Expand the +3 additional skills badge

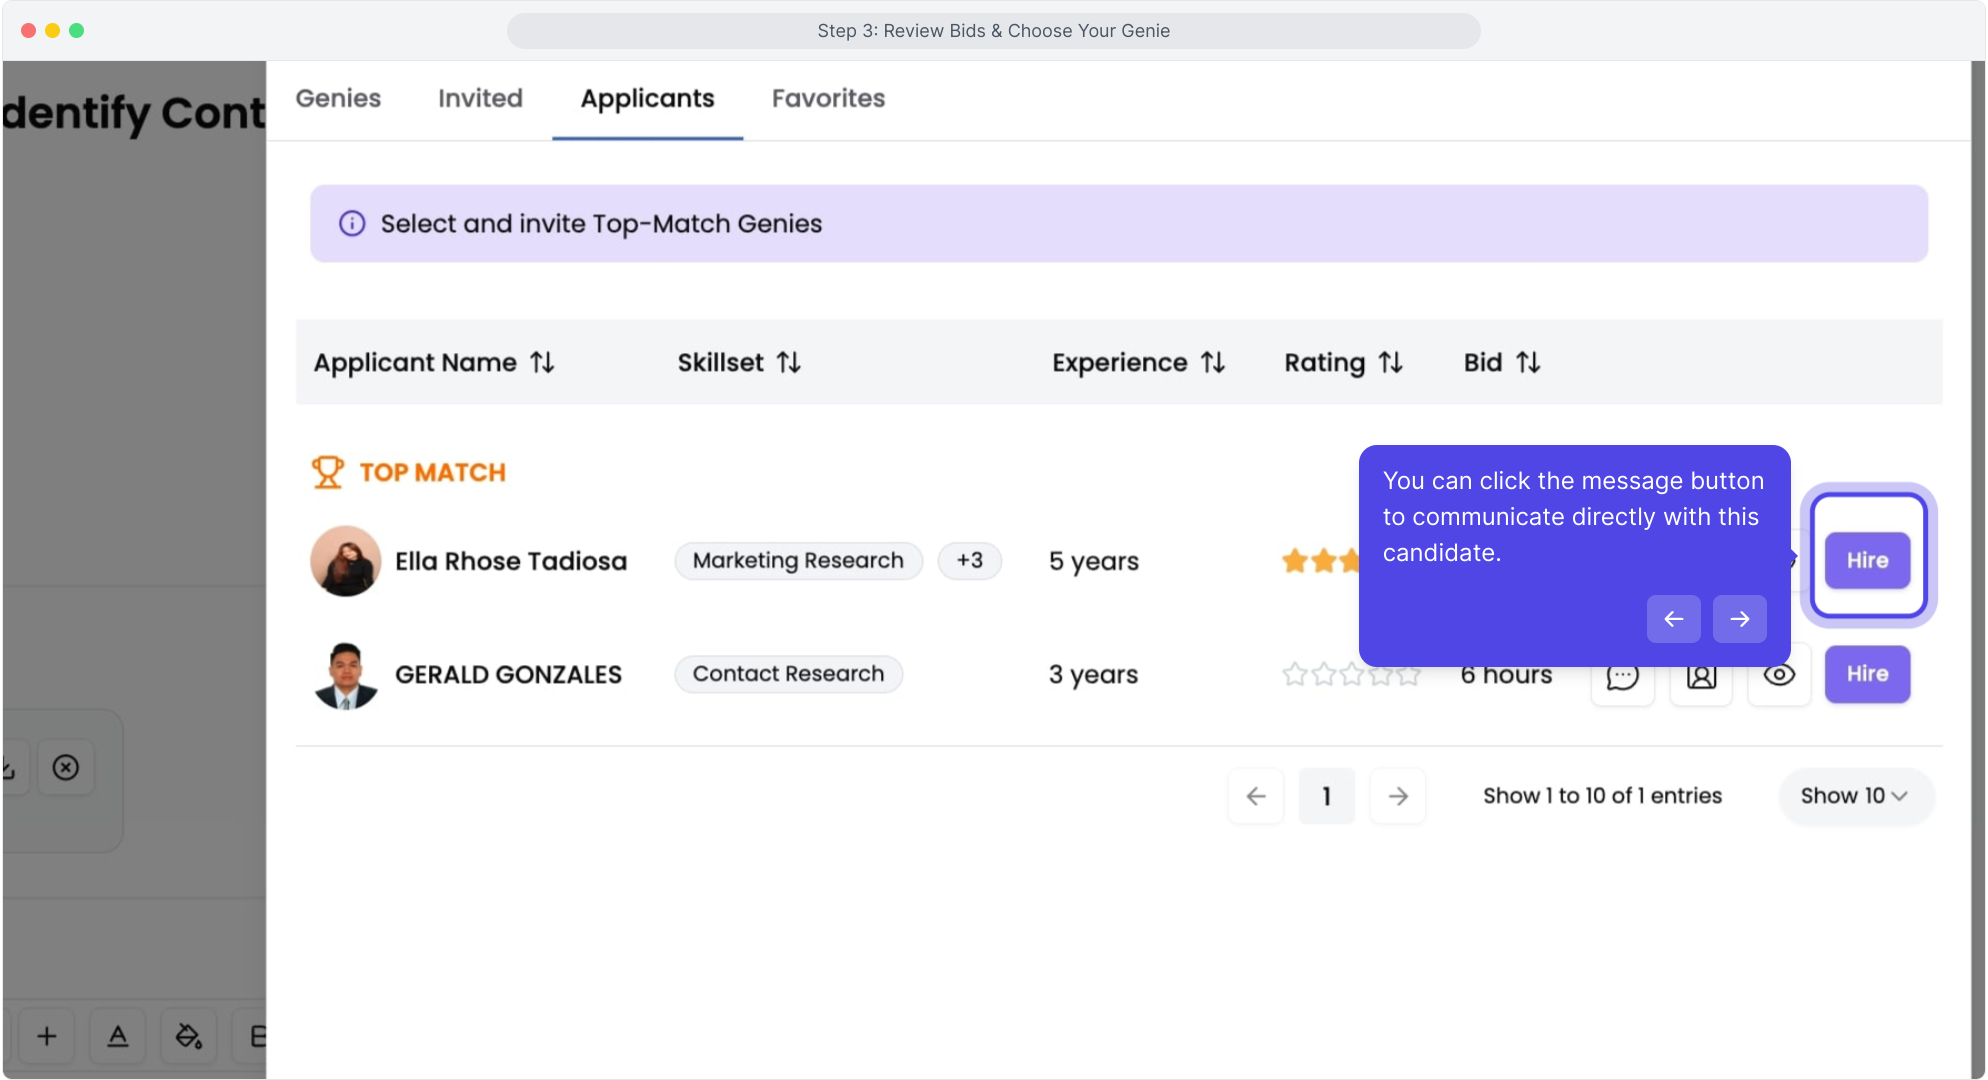969,560
